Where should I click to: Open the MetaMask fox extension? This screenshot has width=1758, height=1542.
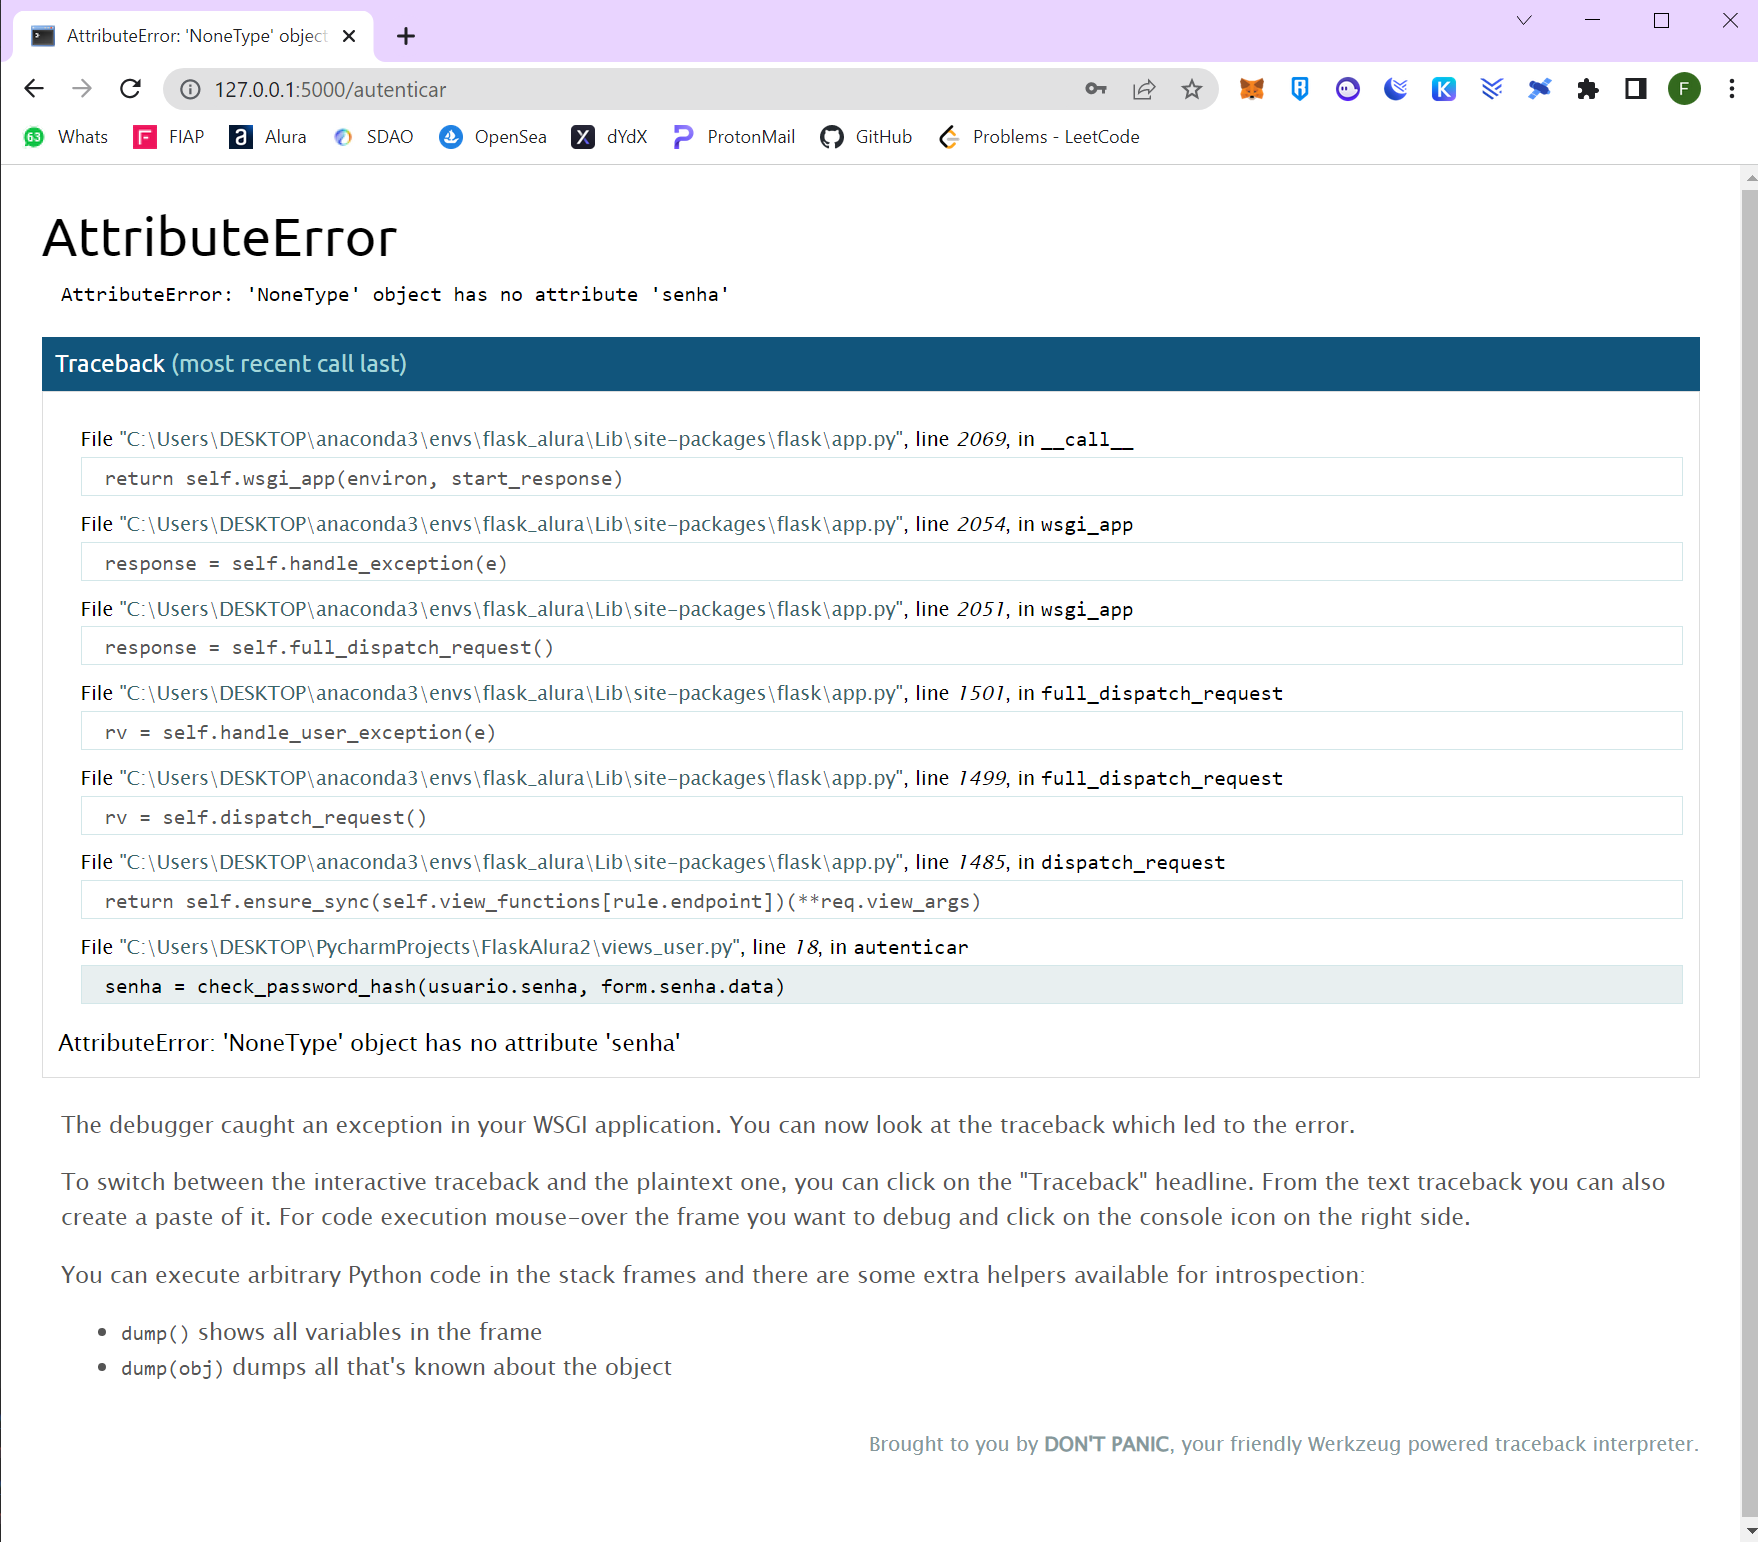point(1252,89)
